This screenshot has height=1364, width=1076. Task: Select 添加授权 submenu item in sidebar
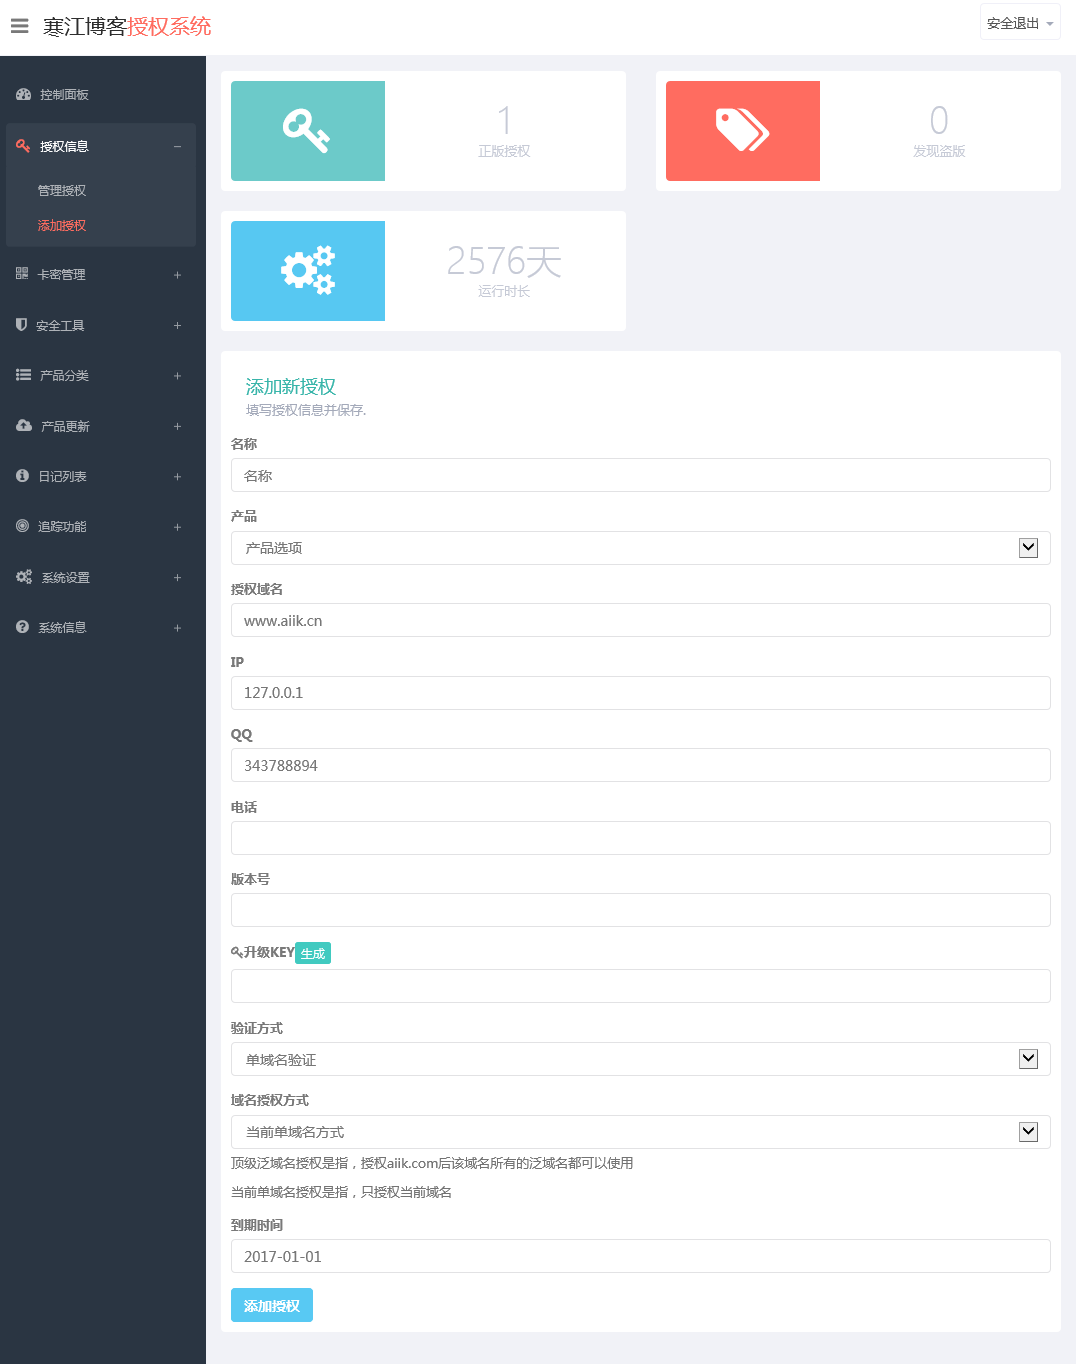[x=62, y=225]
